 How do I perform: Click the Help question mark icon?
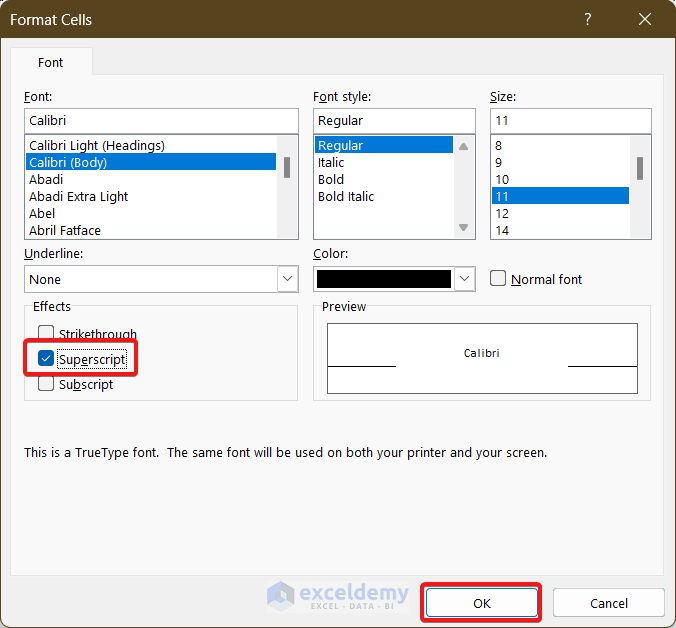point(587,19)
